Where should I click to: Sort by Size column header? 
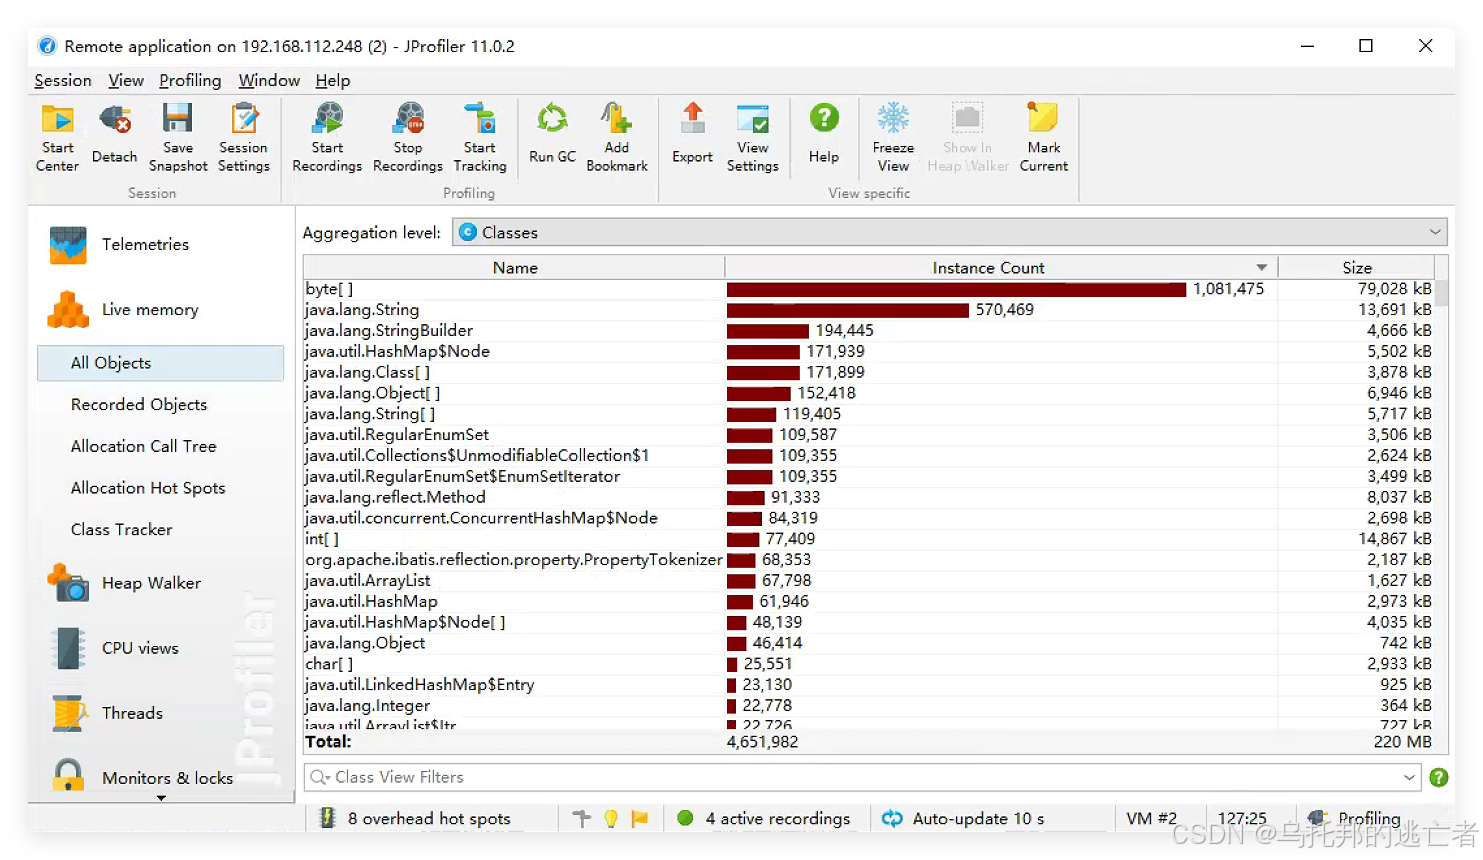tap(1357, 268)
